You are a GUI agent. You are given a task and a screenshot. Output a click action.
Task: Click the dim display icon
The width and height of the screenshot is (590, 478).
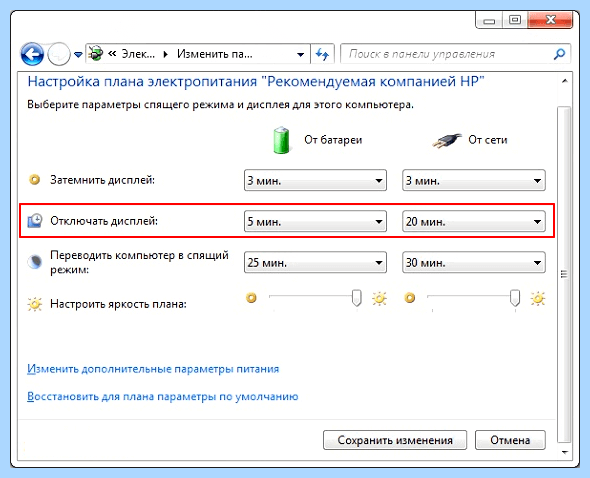(35, 180)
